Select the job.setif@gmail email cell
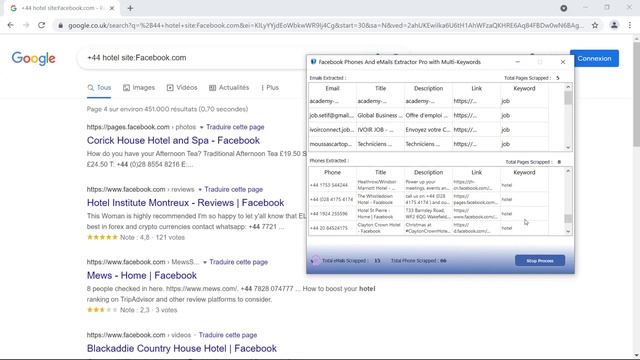This screenshot has width=640, height=360. pos(332,116)
